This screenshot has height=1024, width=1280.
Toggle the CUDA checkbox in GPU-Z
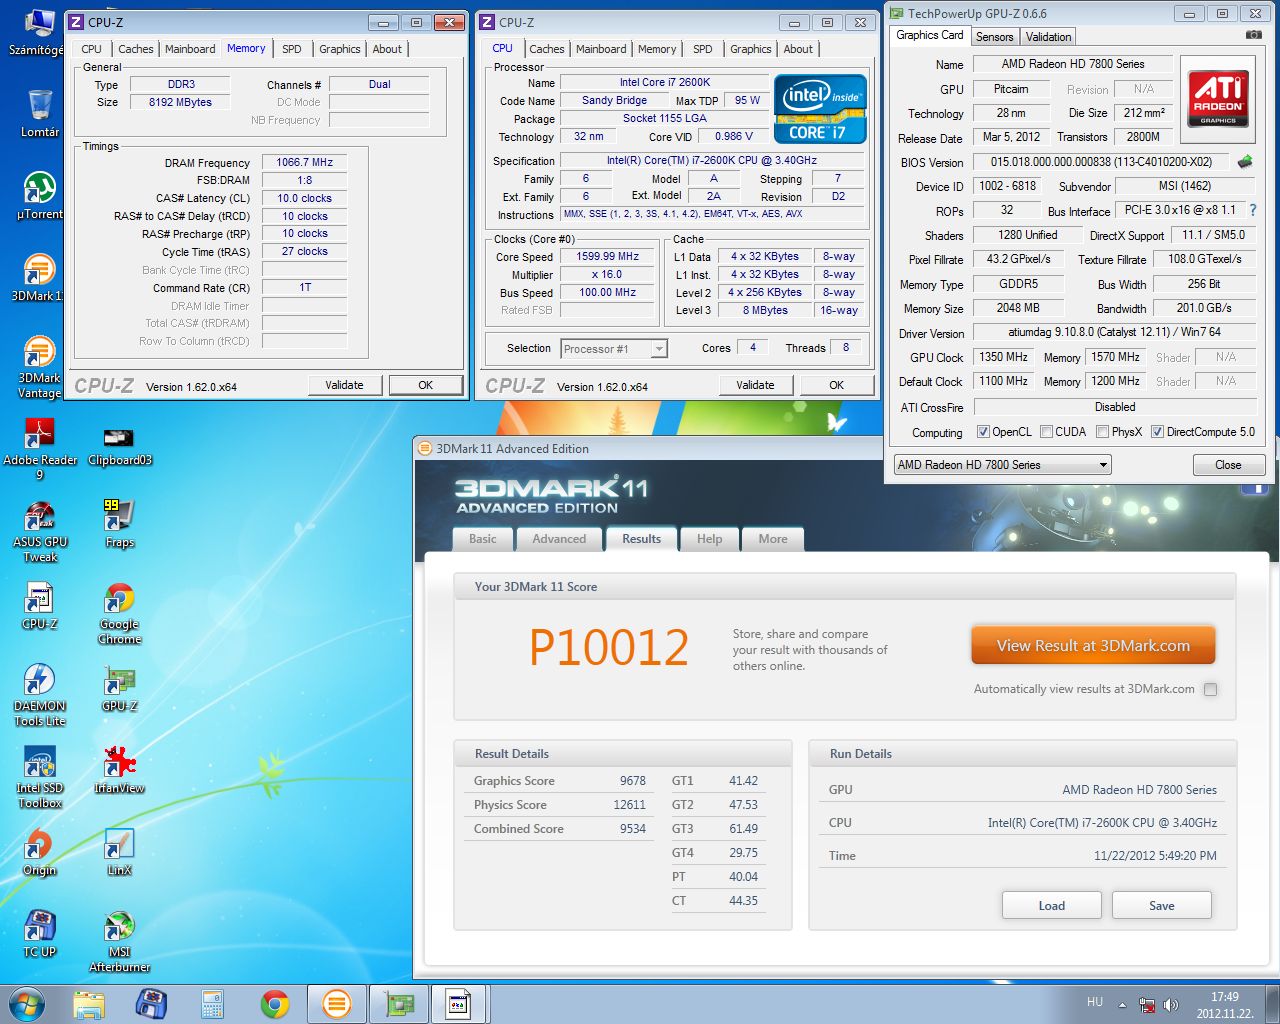tap(1046, 432)
